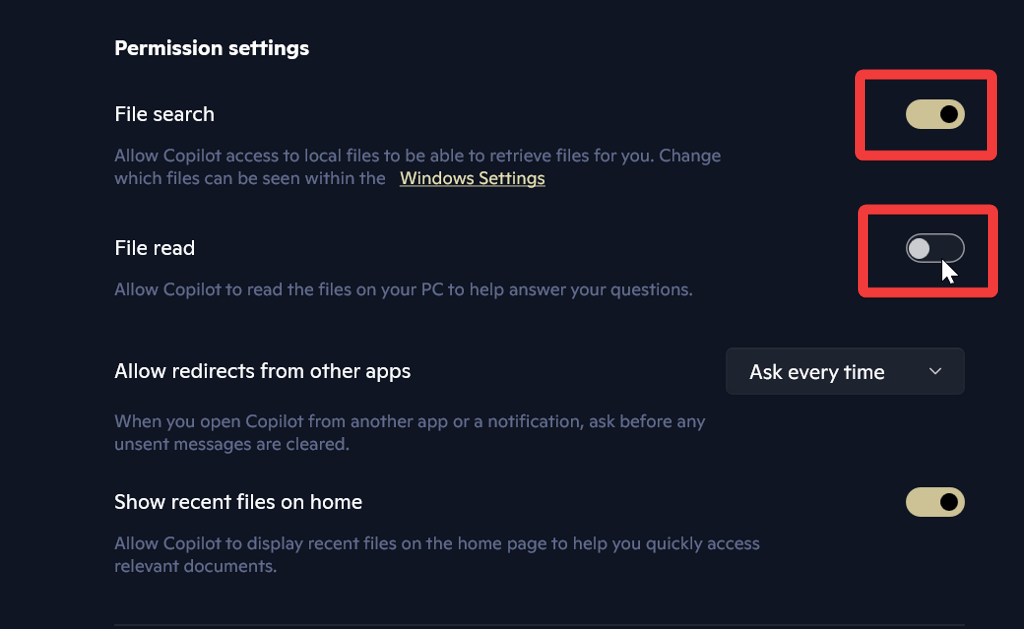The image size is (1024, 629).
Task: Click the File search label
Action: [164, 114]
